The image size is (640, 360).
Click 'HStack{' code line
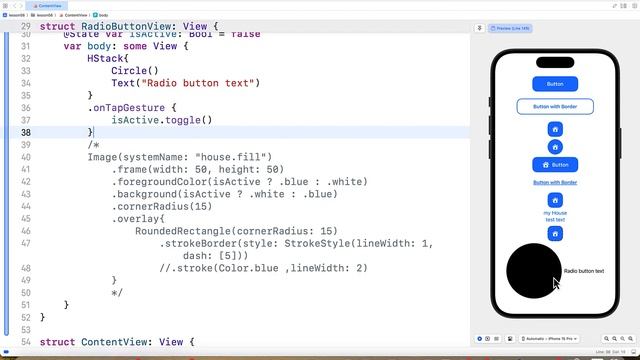[x=108, y=58]
